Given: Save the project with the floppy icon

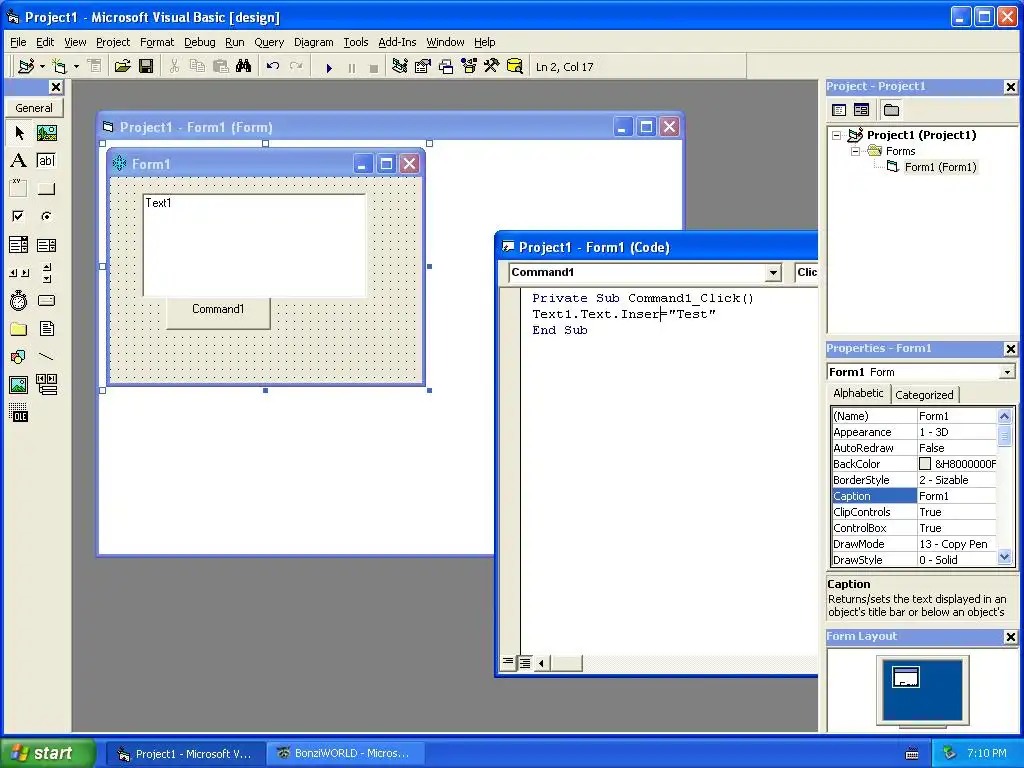Looking at the screenshot, I should point(146,66).
